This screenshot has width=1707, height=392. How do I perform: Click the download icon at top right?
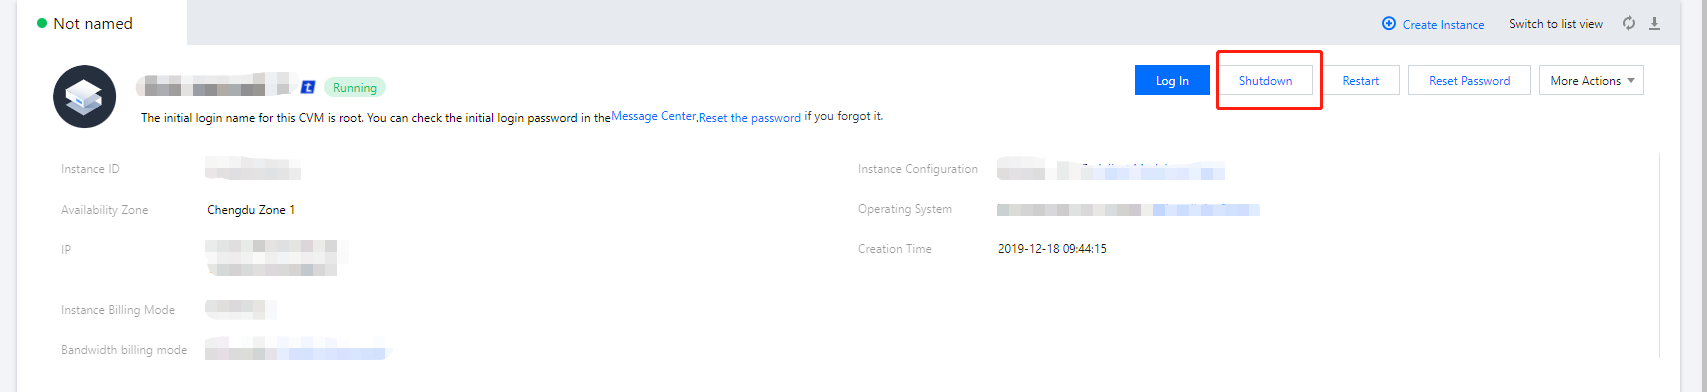click(x=1655, y=23)
